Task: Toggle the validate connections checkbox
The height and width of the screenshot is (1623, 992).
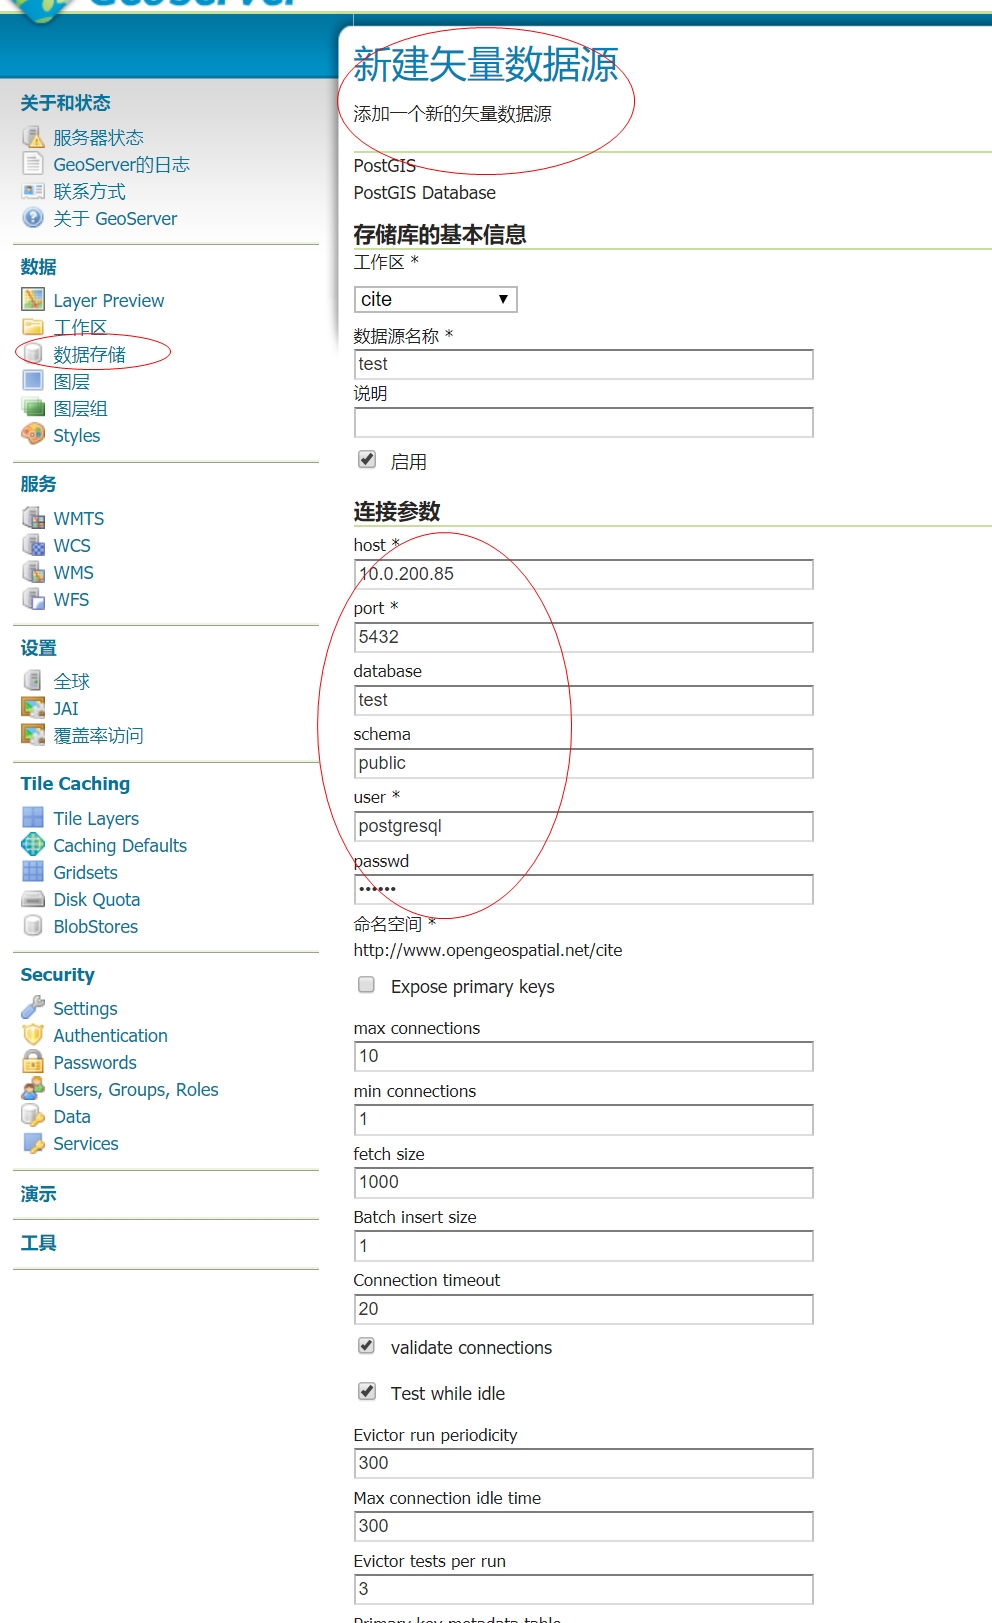Action: pos(367,1346)
